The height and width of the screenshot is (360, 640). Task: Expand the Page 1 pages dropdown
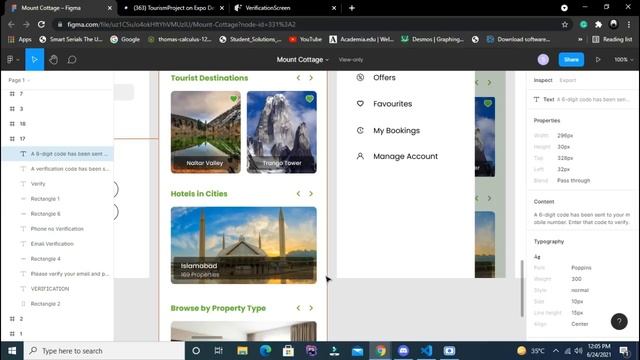pyautogui.click(x=19, y=80)
